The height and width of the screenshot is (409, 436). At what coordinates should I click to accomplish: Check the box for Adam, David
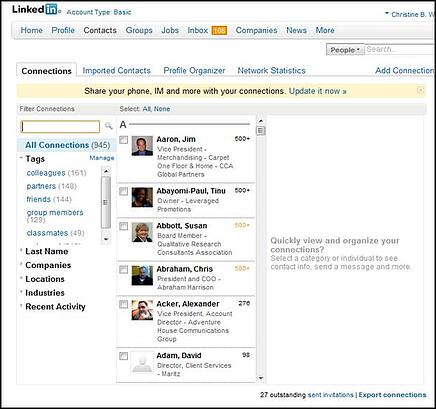(x=124, y=356)
